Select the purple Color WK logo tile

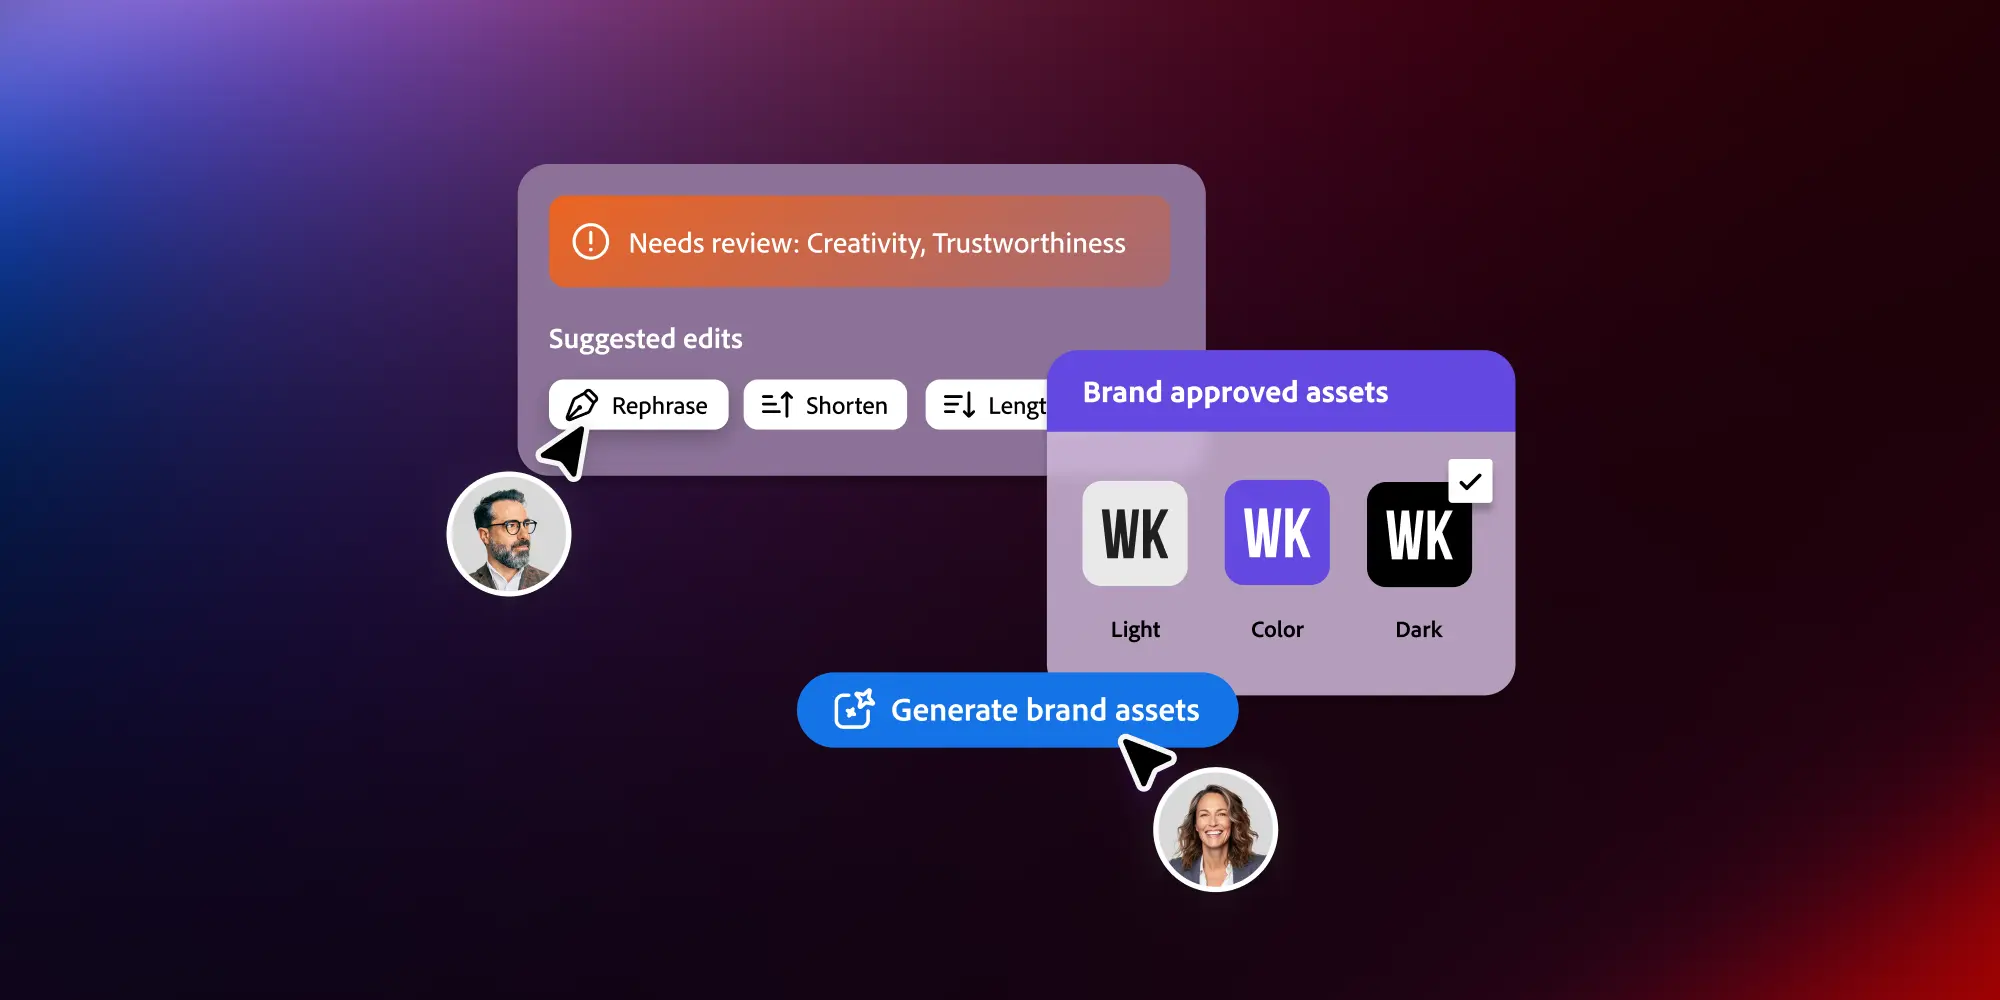click(x=1277, y=533)
